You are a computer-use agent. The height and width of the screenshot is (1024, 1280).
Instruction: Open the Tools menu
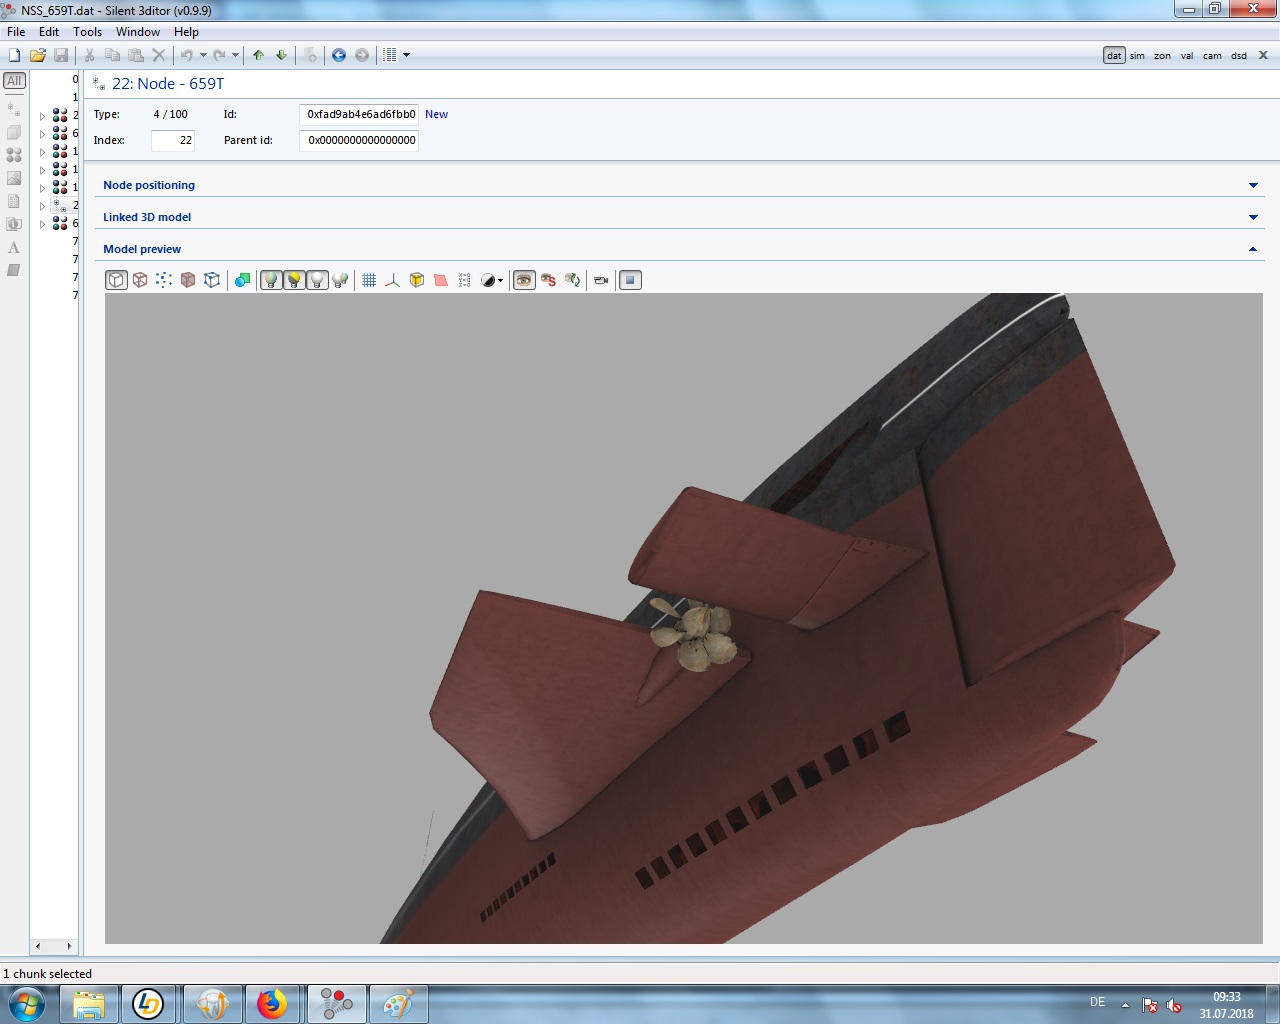pos(87,32)
